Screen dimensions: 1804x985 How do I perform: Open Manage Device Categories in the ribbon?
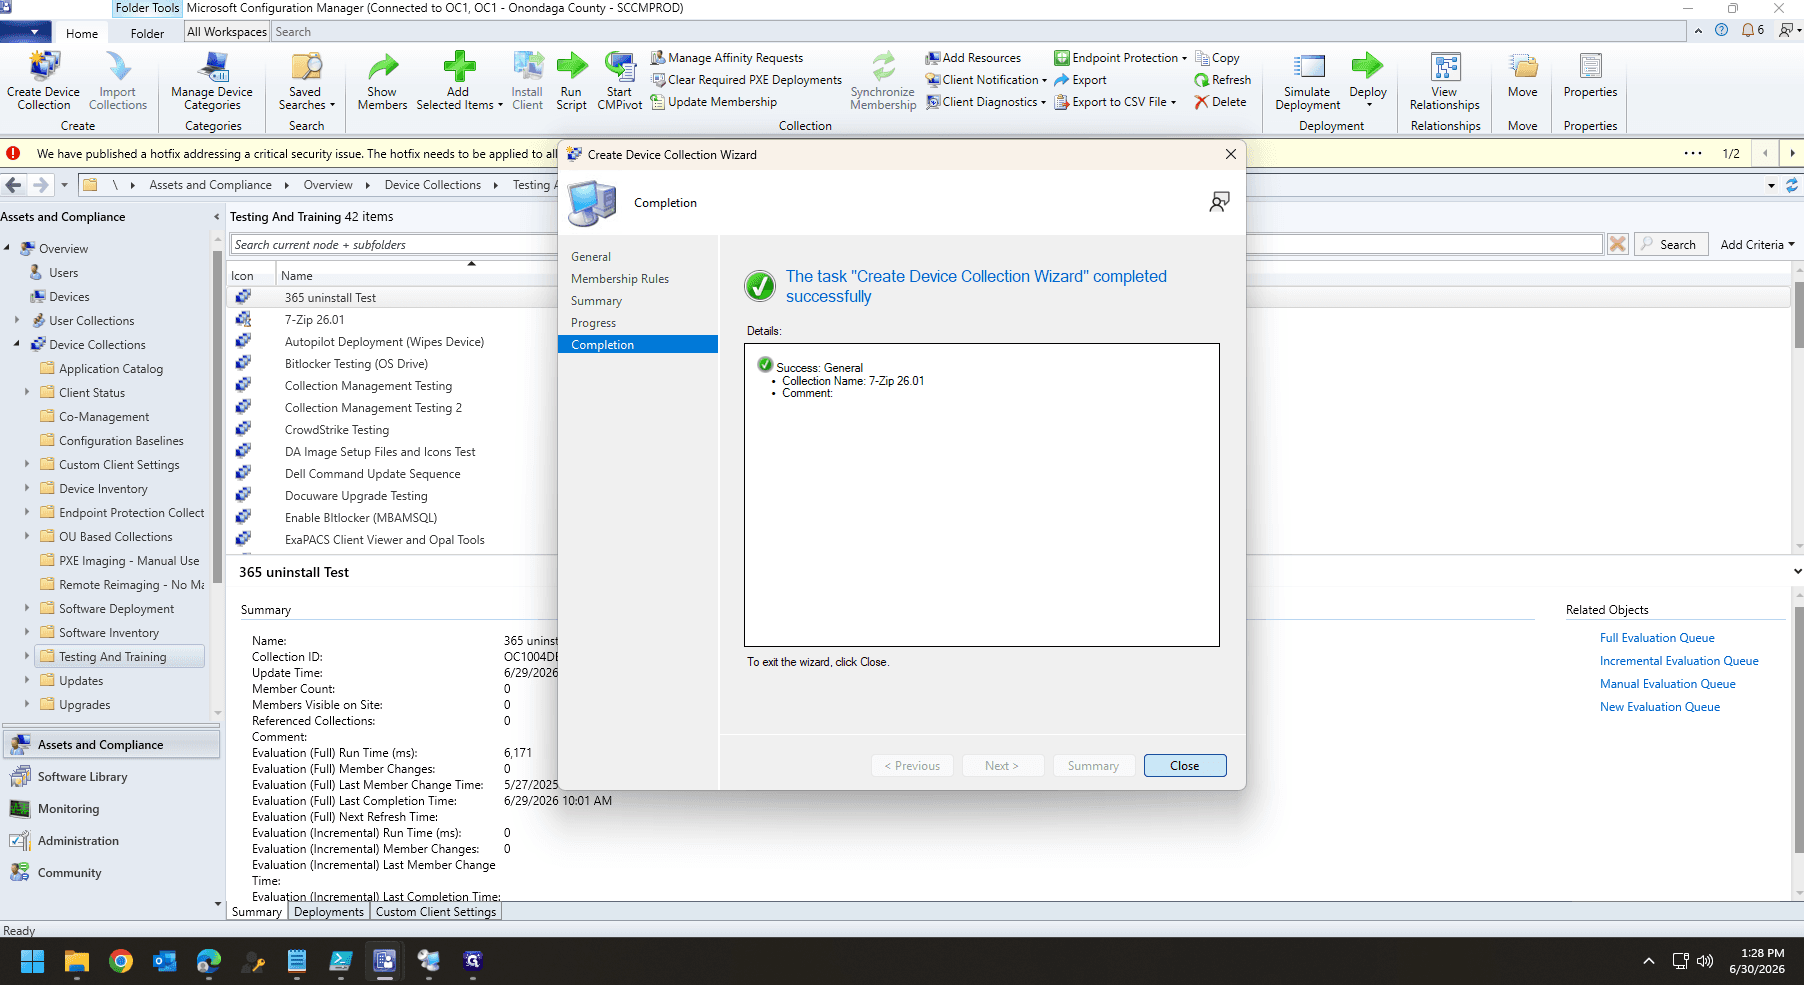pos(212,80)
